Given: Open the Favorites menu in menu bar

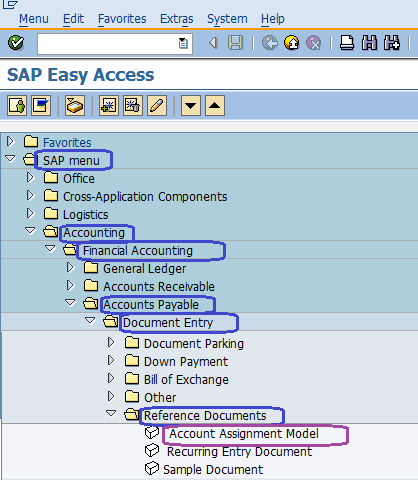Looking at the screenshot, I should 122,19.
